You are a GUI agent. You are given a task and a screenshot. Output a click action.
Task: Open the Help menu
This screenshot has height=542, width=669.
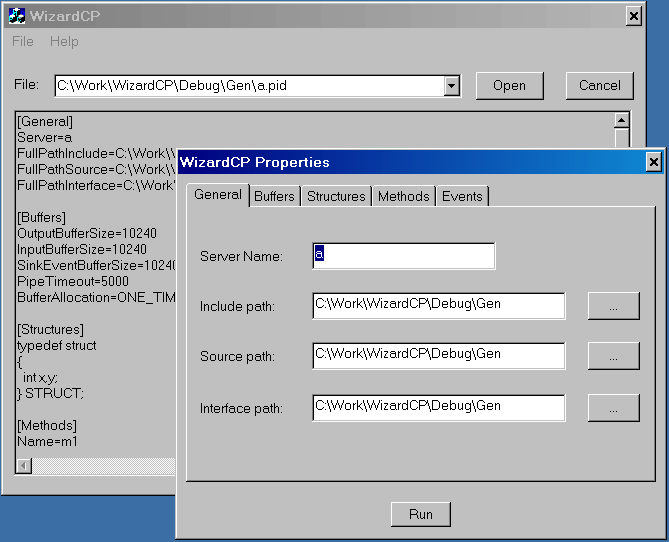64,41
